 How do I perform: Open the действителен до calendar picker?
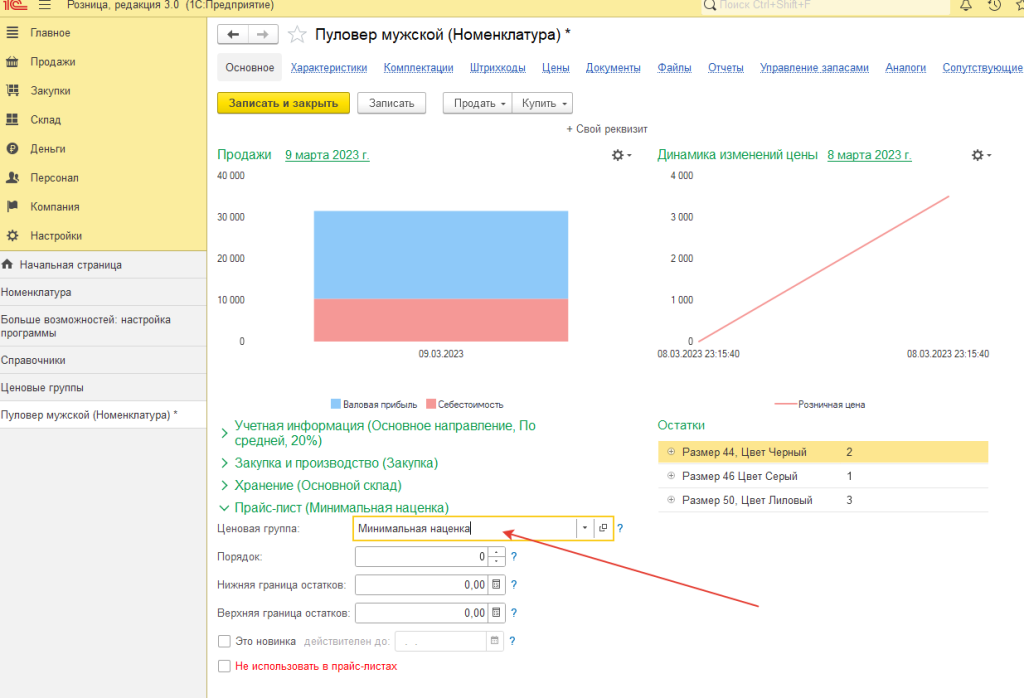(x=495, y=641)
